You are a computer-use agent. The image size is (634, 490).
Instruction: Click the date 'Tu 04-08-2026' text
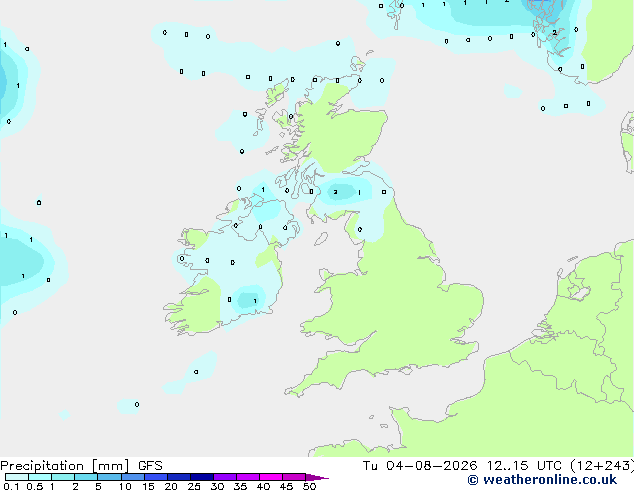[420, 466]
